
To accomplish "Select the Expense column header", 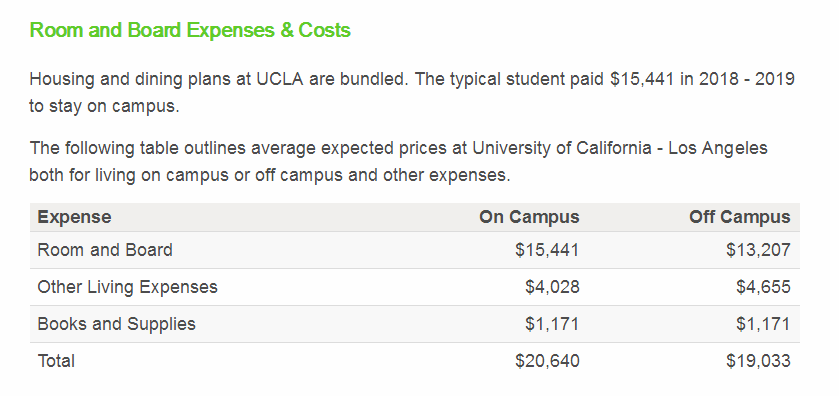I will pos(74,217).
